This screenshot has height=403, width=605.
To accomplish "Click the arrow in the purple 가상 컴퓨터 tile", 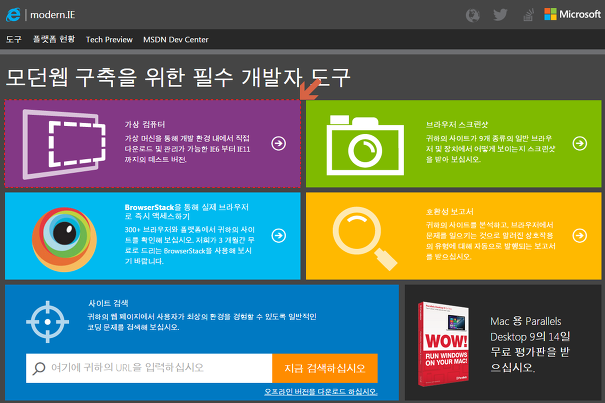I will pyautogui.click(x=279, y=143).
